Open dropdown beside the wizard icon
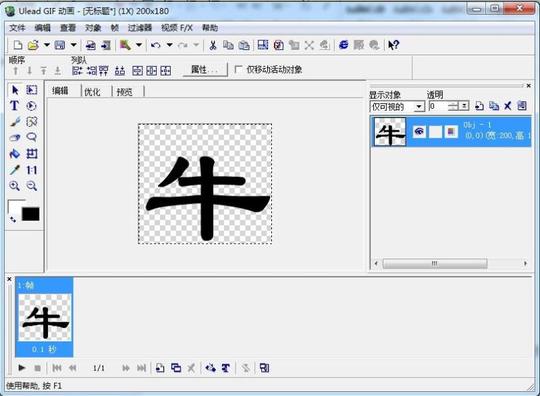Image resolution: width=540 pixels, height=396 pixels. [x=139, y=45]
